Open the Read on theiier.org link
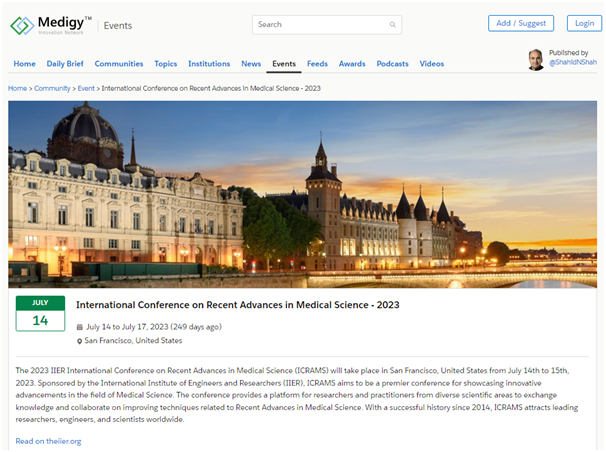Viewport: 606px width, 452px height. (x=48, y=441)
